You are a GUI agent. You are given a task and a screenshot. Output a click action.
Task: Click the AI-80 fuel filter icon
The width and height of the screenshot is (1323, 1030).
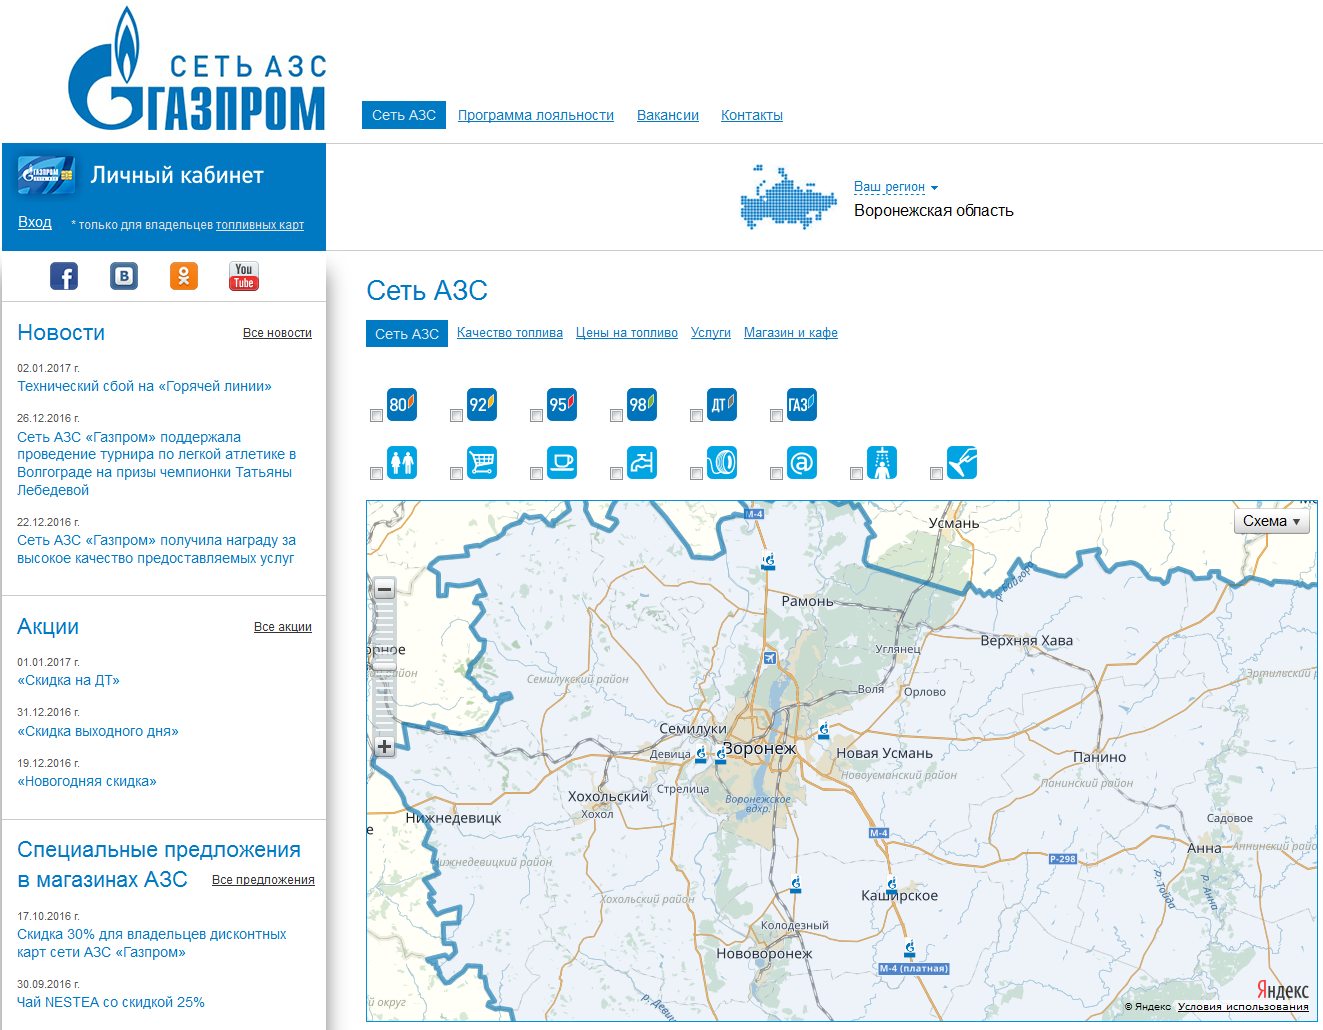coord(402,404)
